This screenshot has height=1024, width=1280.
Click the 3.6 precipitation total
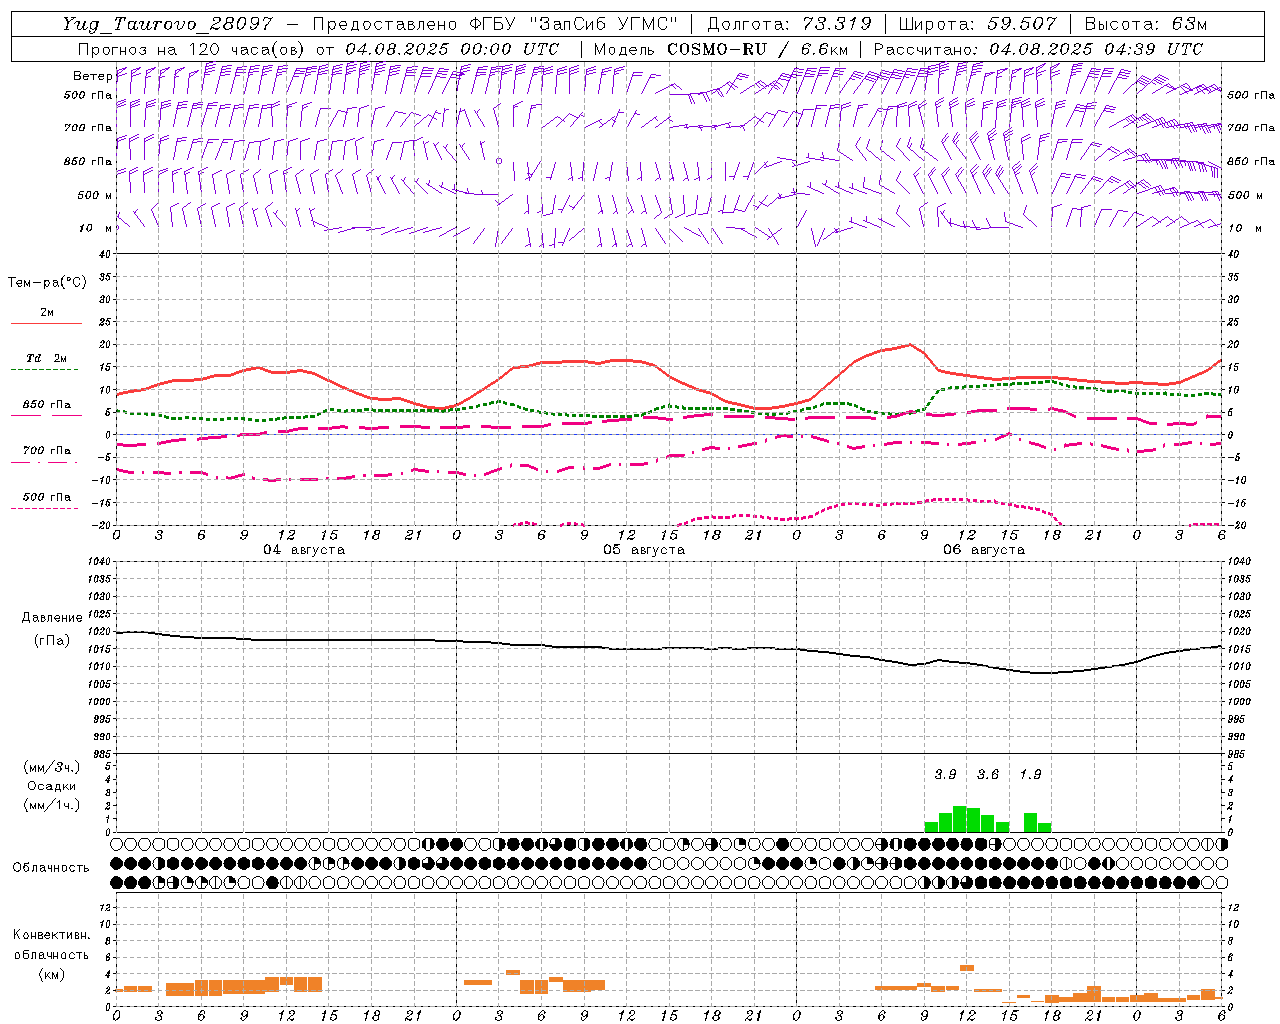pos(988,774)
